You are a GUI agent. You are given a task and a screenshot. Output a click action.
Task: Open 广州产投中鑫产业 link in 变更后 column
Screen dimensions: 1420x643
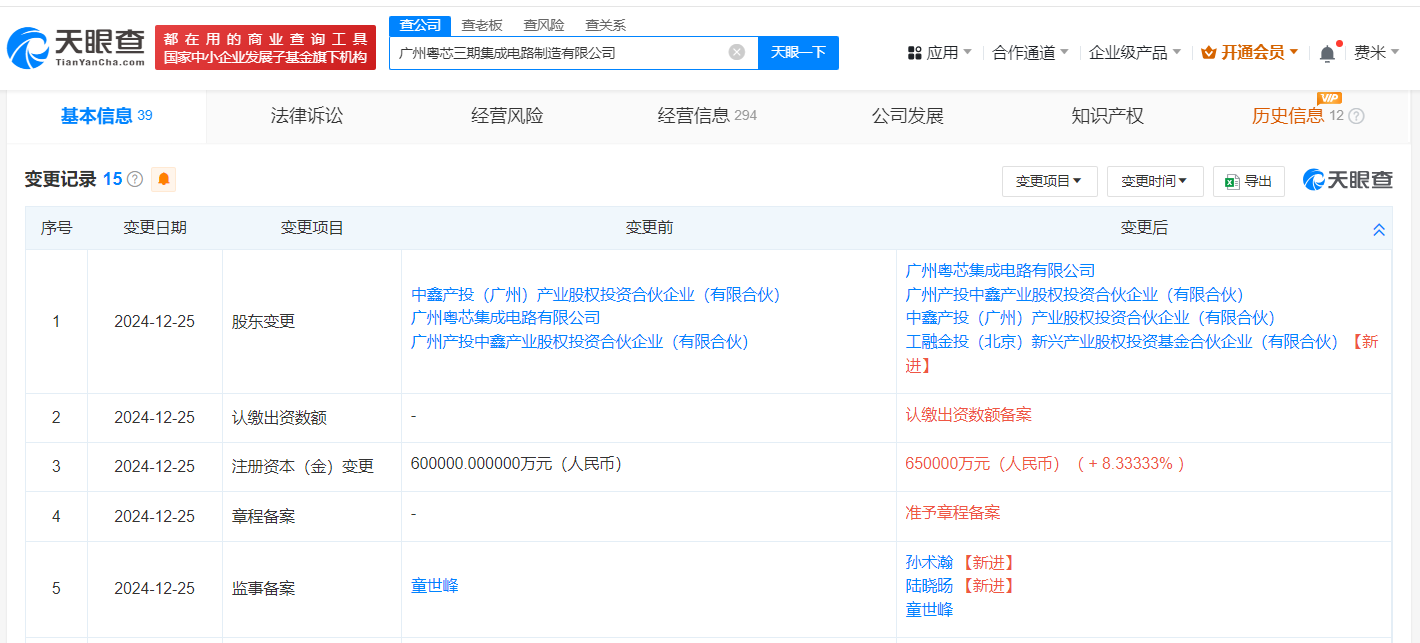(1074, 295)
